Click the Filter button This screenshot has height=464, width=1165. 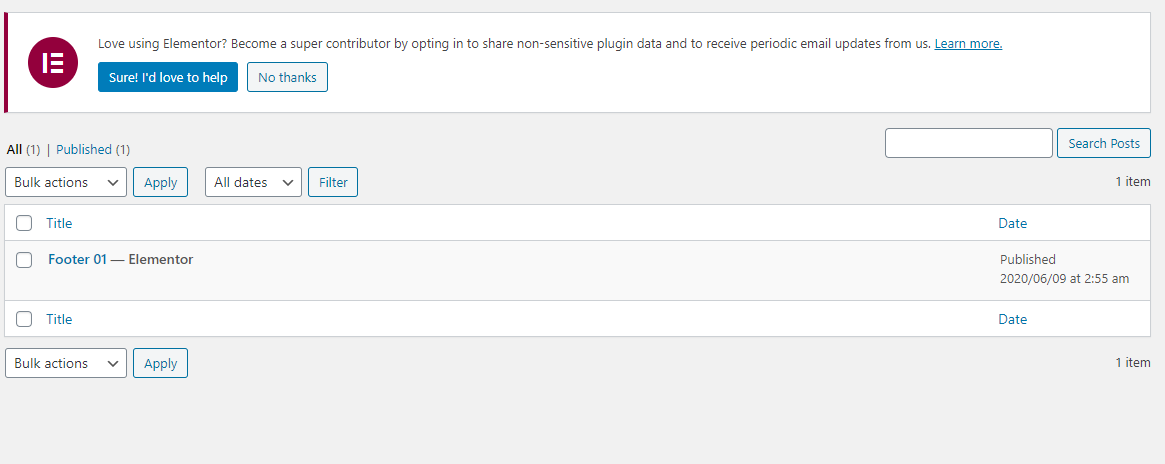pyautogui.click(x=333, y=182)
